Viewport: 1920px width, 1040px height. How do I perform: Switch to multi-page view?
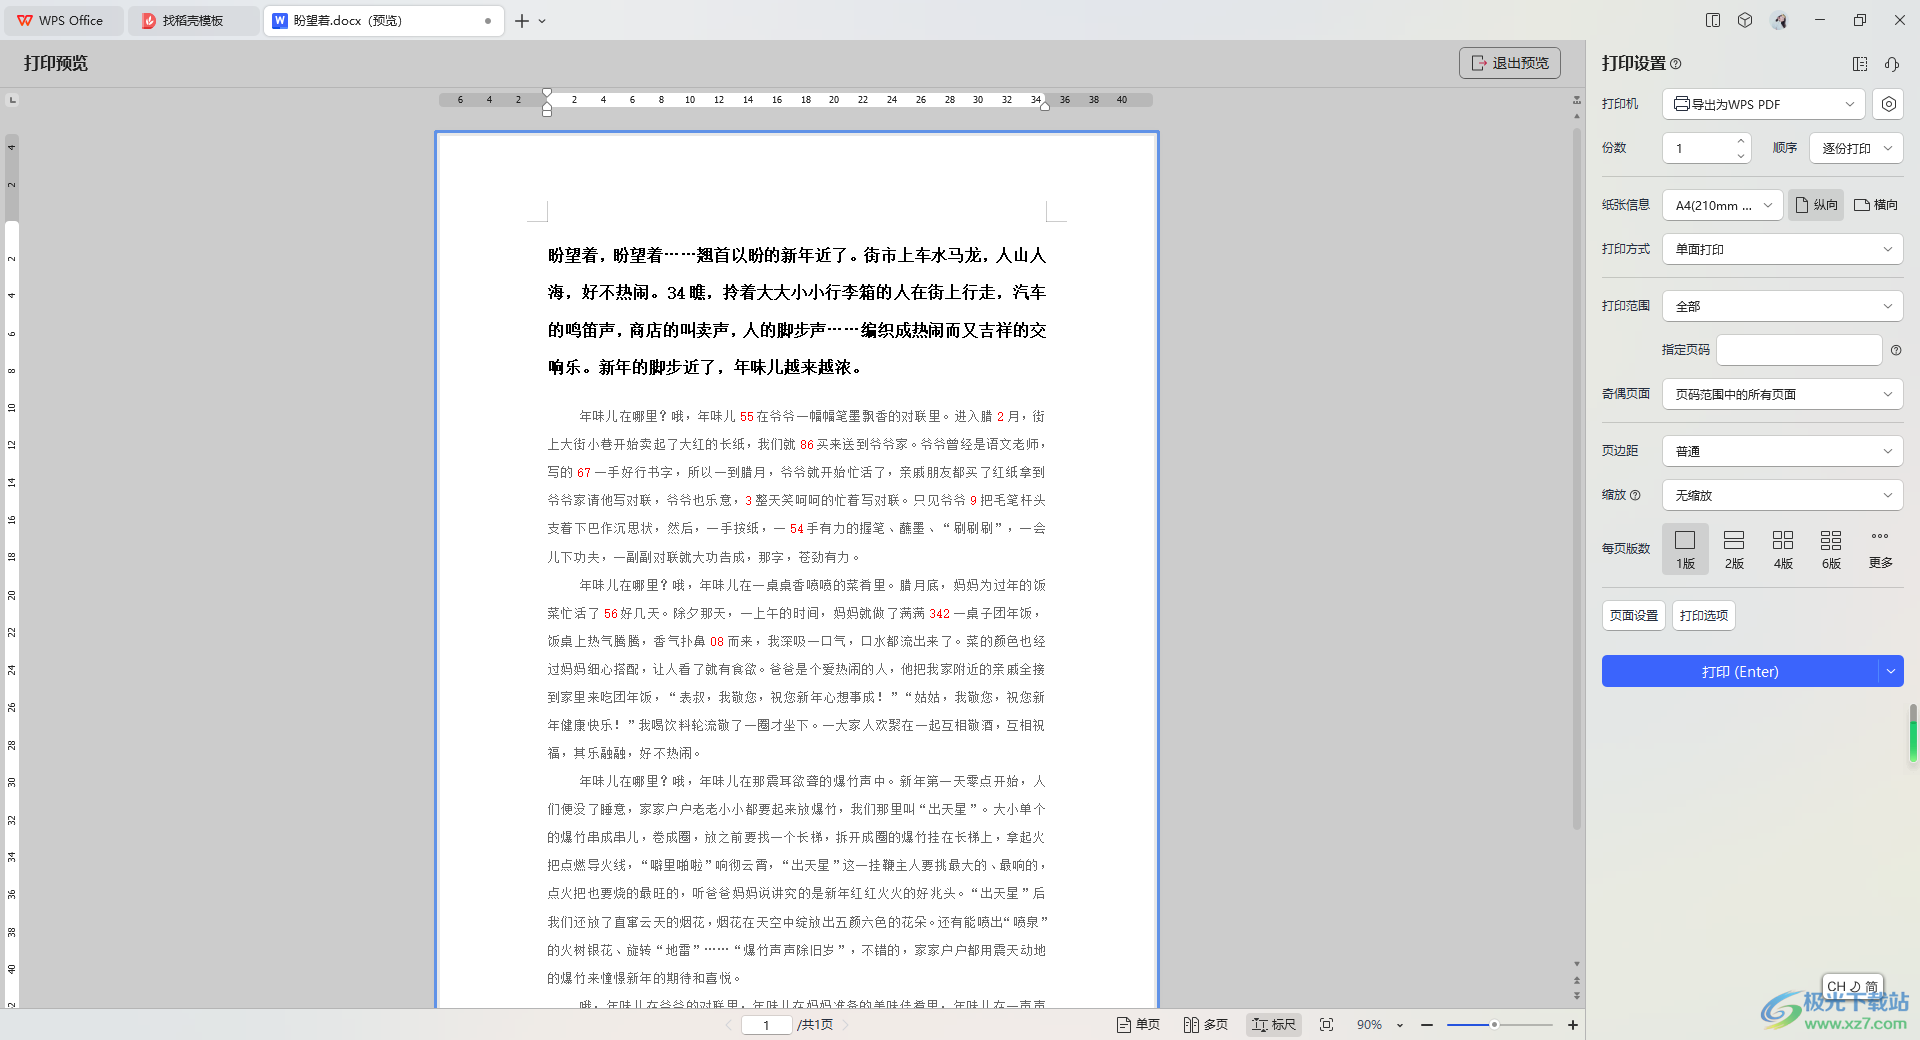[1205, 1024]
